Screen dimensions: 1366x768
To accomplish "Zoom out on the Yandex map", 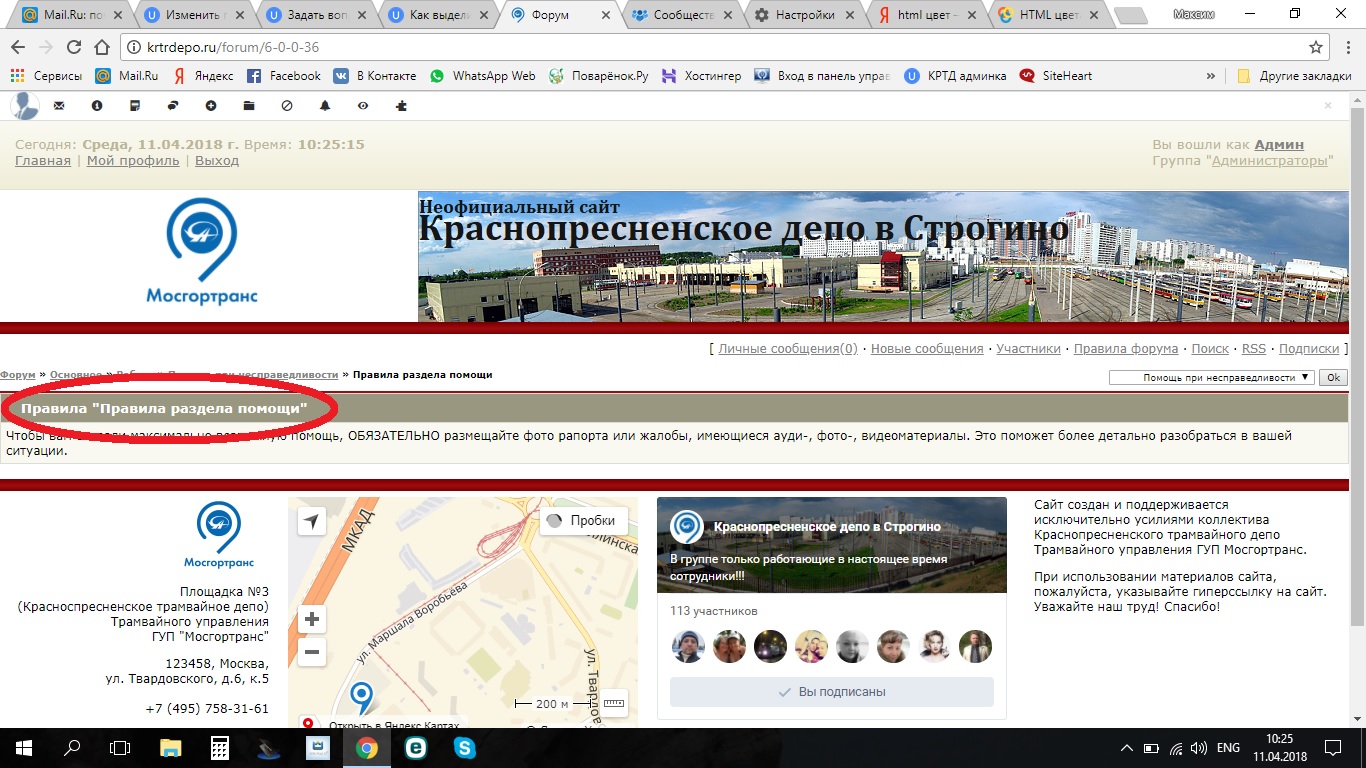I will click(312, 653).
